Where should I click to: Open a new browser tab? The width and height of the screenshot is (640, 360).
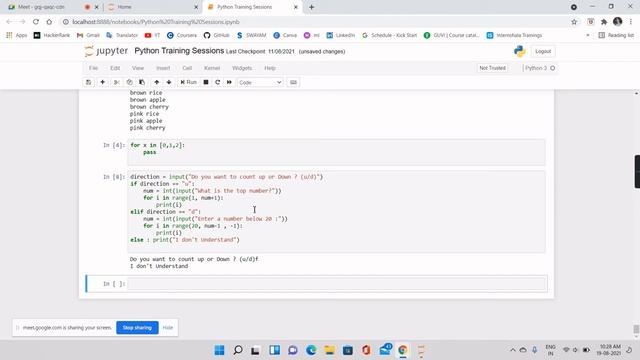pos(311,7)
